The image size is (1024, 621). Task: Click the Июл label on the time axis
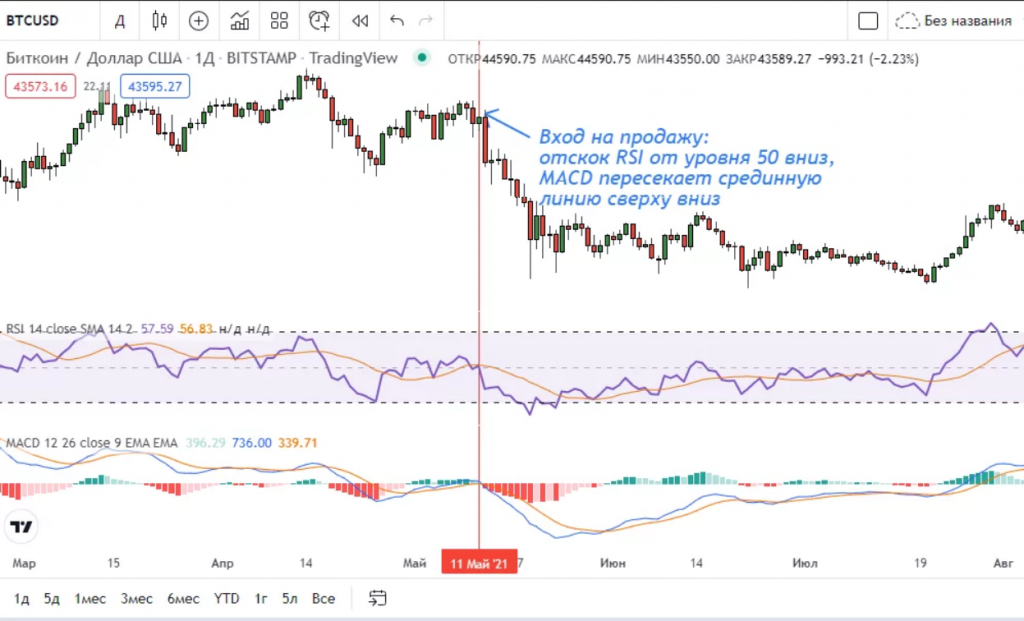(x=805, y=563)
